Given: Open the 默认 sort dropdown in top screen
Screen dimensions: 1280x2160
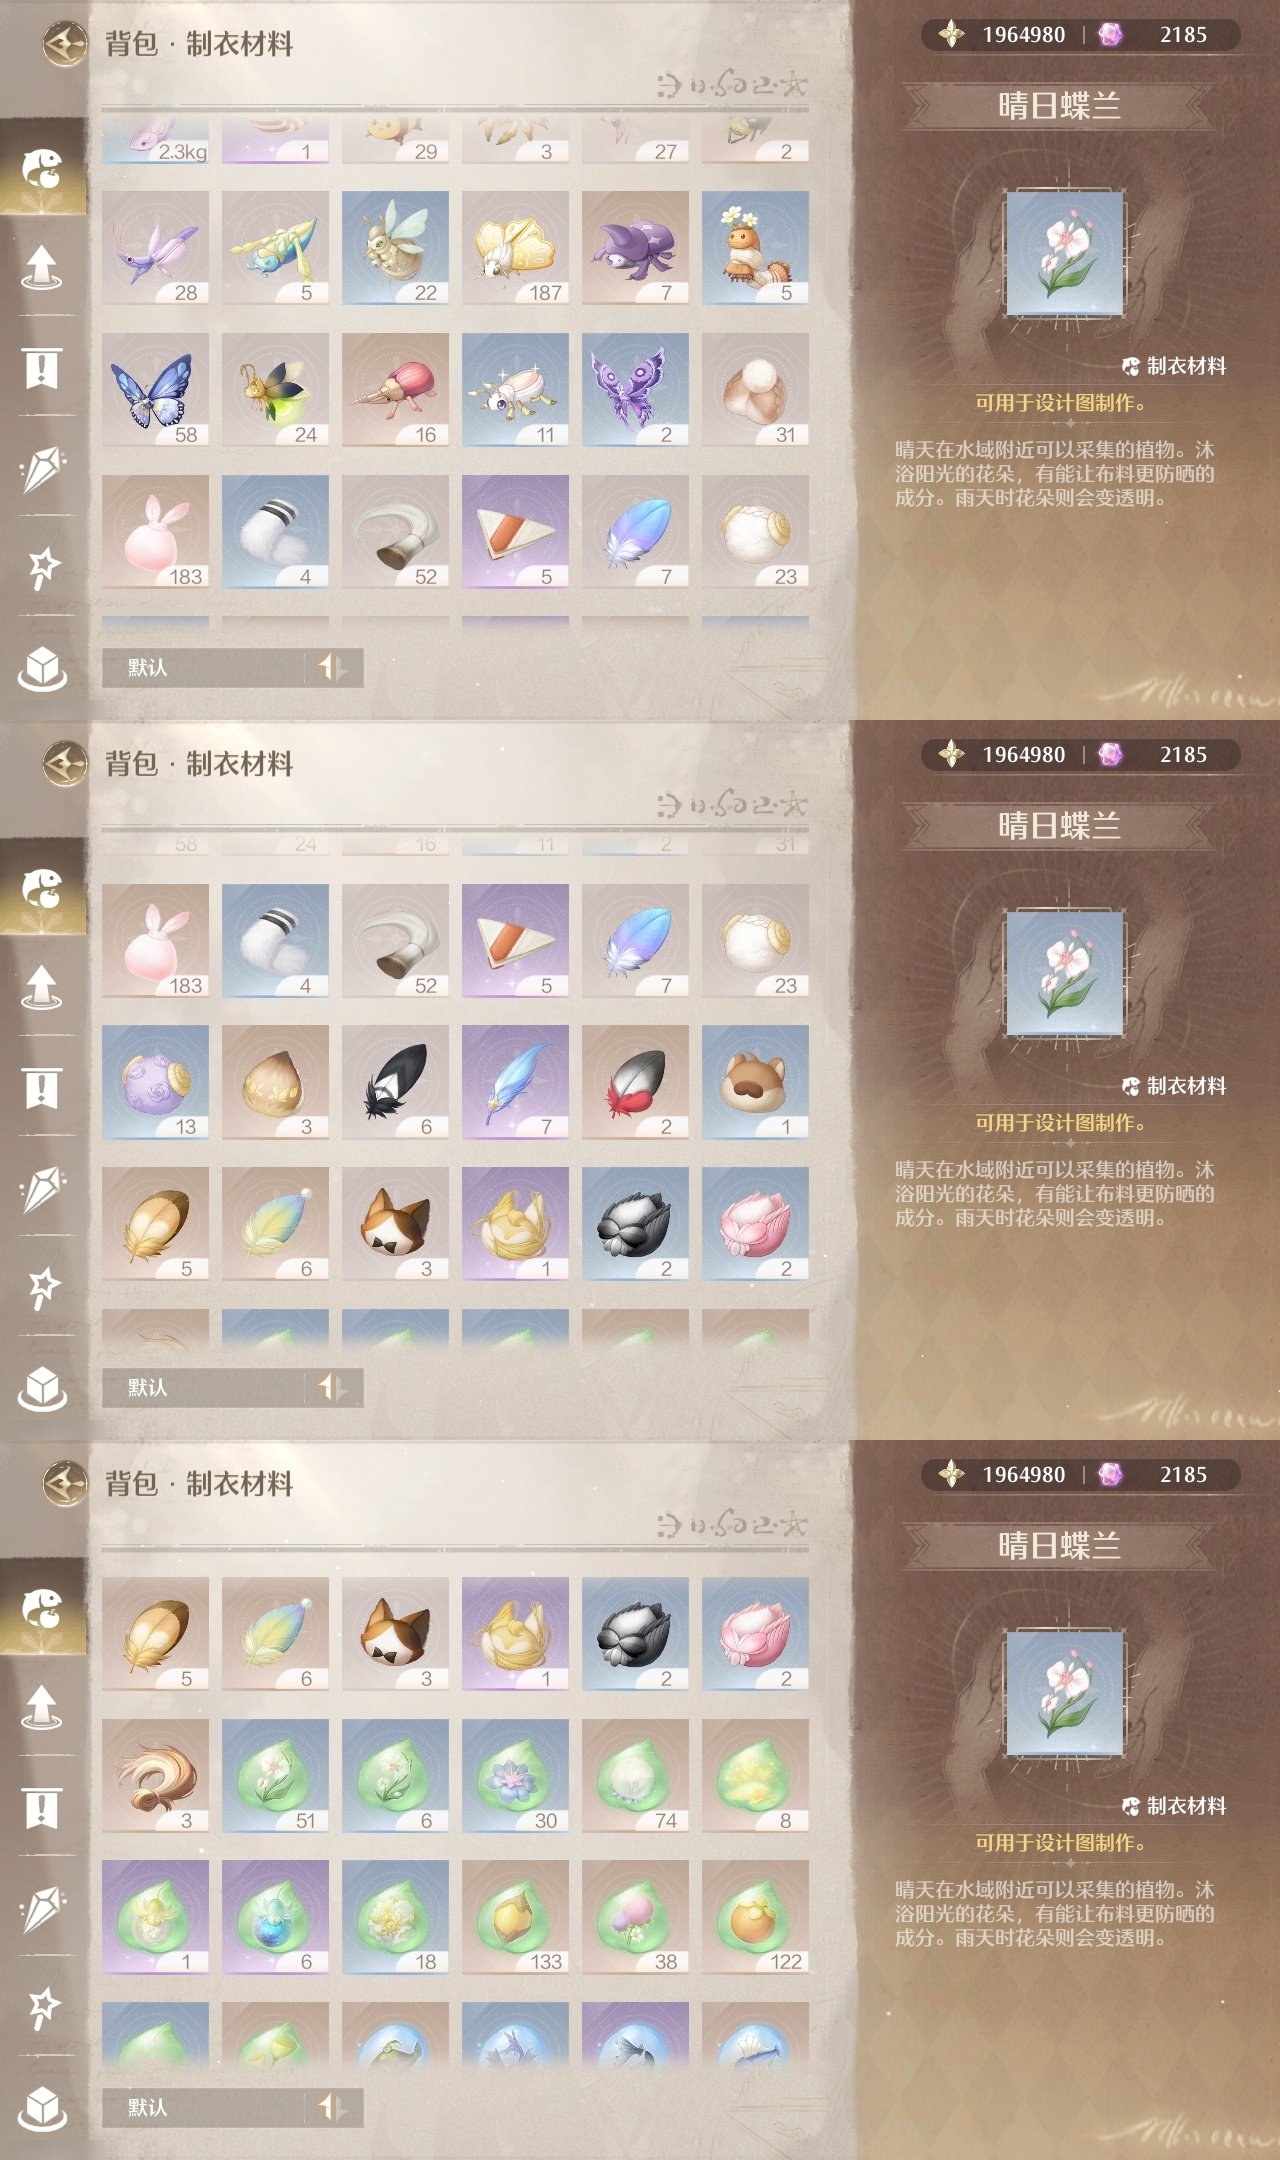Looking at the screenshot, I should pyautogui.click(x=204, y=667).
